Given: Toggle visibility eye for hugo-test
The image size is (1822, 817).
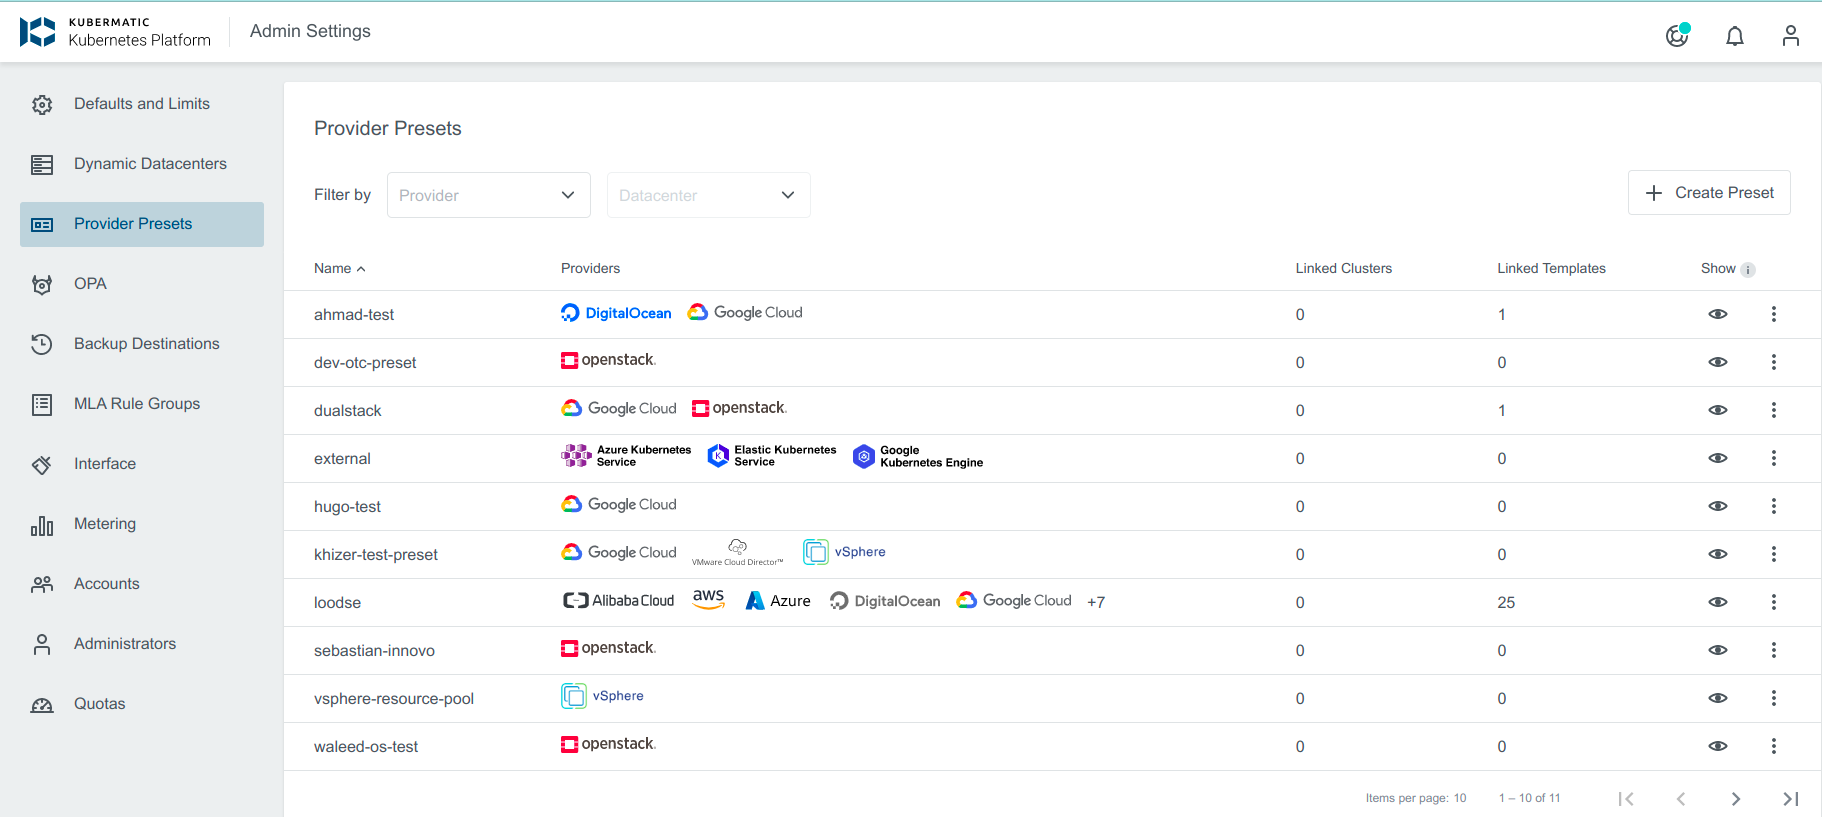Looking at the screenshot, I should 1718,506.
